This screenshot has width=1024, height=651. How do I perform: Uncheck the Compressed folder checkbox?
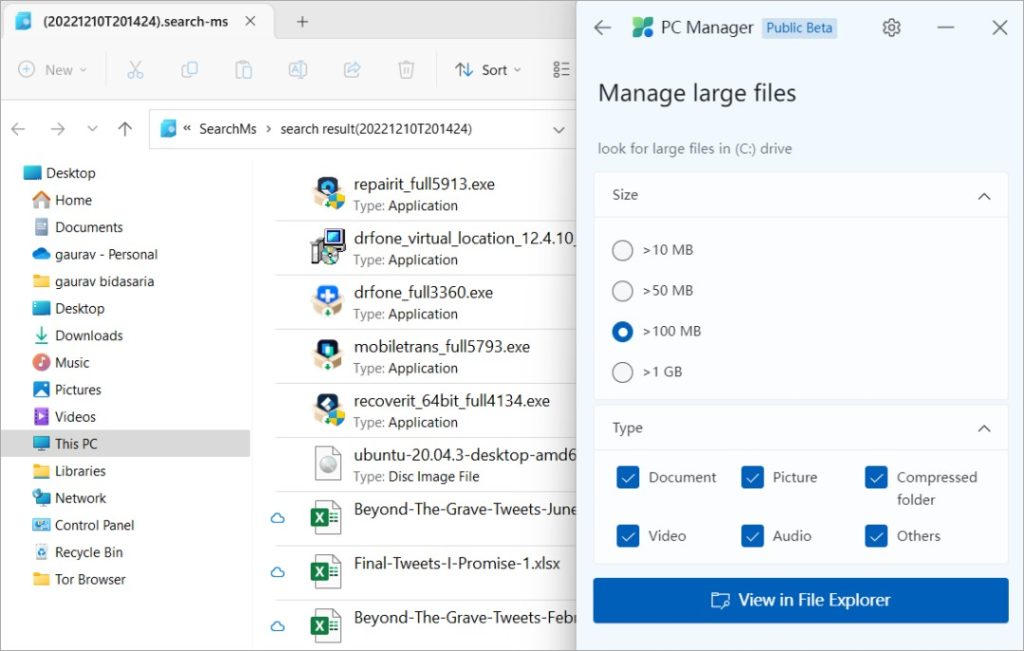(x=876, y=478)
